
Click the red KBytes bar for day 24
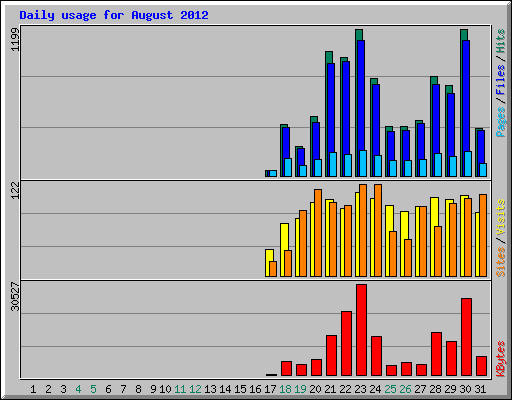tap(376, 356)
